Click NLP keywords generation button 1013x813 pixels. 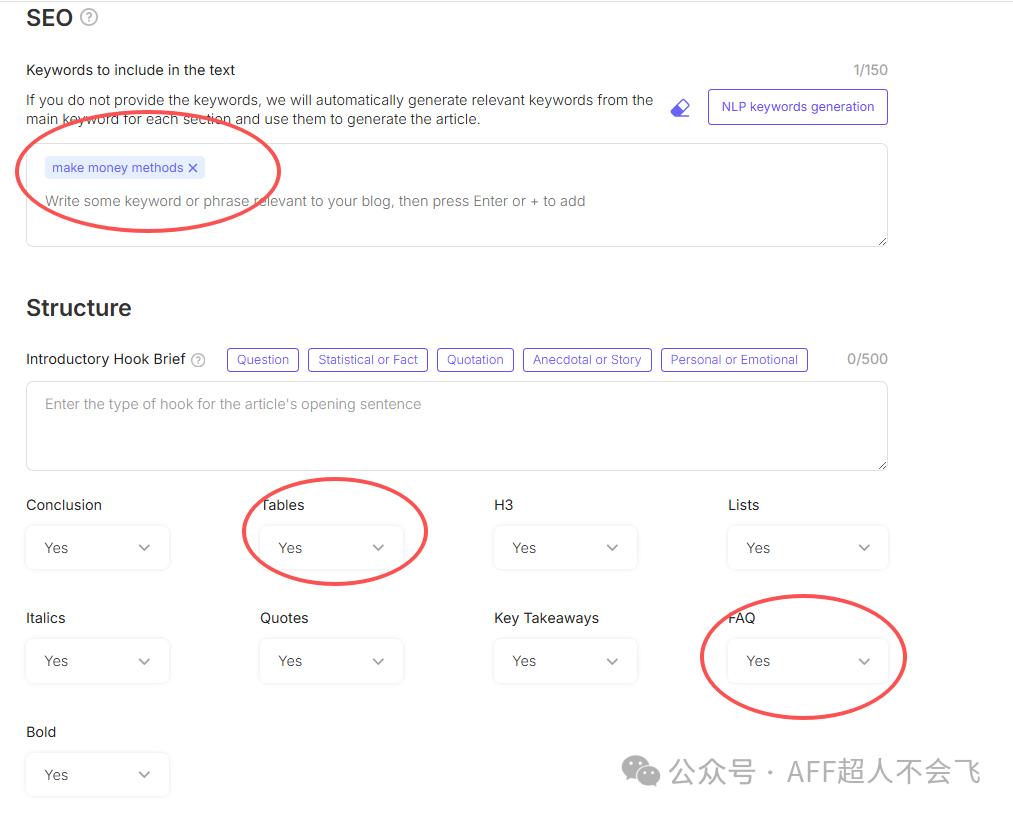[798, 107]
